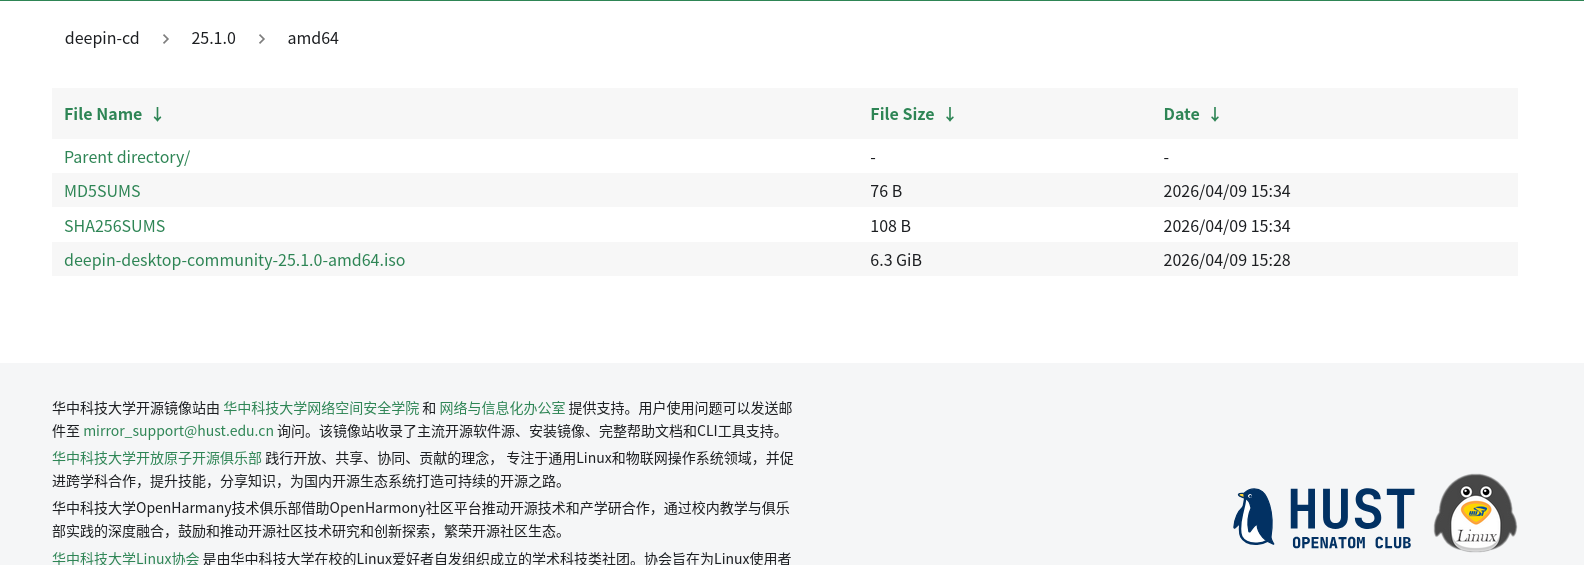
Task: Select the MD5SUMS date 2026/04/09 15:34
Action: 1227,191
